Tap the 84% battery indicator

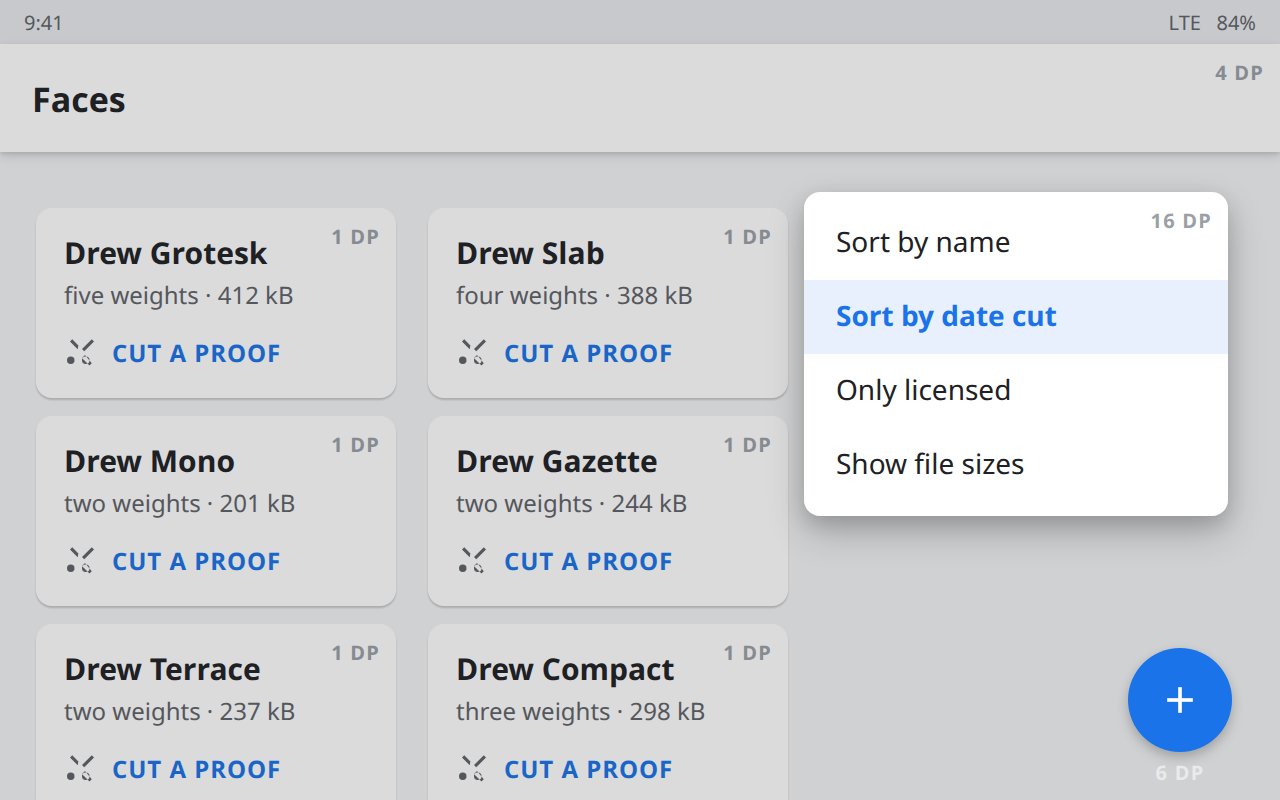pyautogui.click(x=1236, y=23)
